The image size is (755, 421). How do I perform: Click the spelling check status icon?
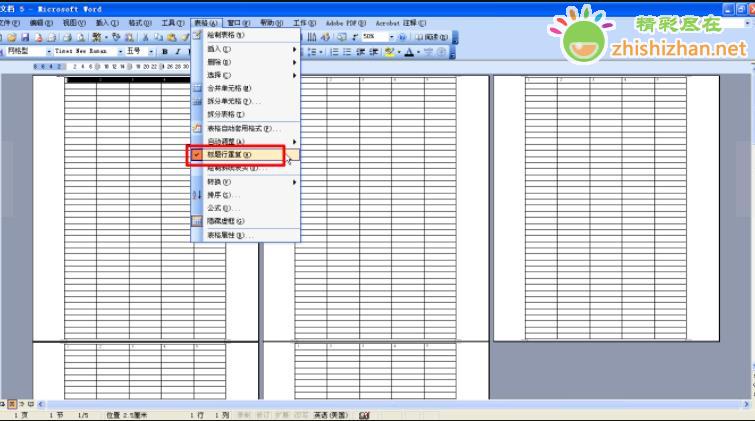coord(364,415)
